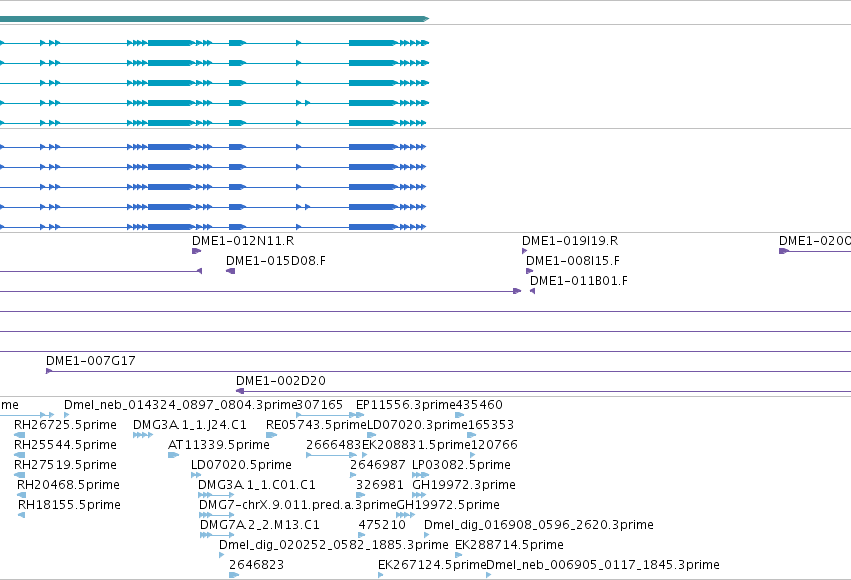Screen dimensions: 851x580
Task: Click the DME1-012N11.R feature label
Action: [243, 241]
